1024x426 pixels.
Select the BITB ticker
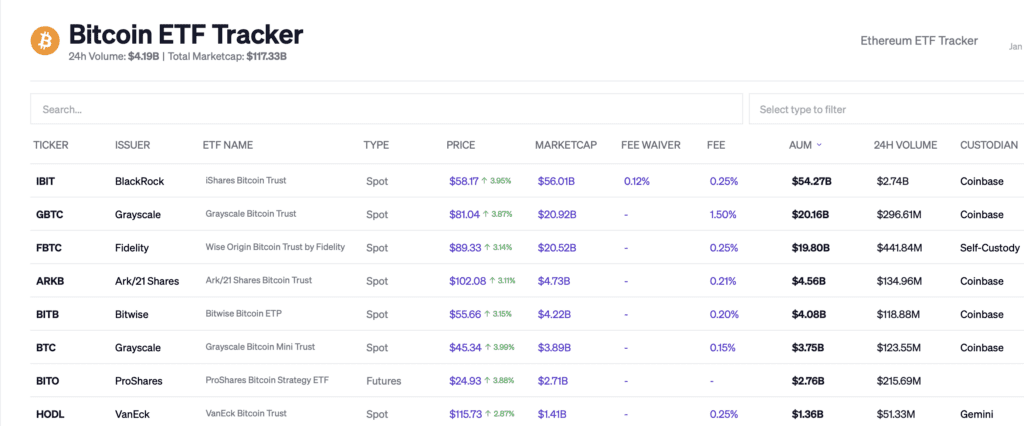[48, 315]
